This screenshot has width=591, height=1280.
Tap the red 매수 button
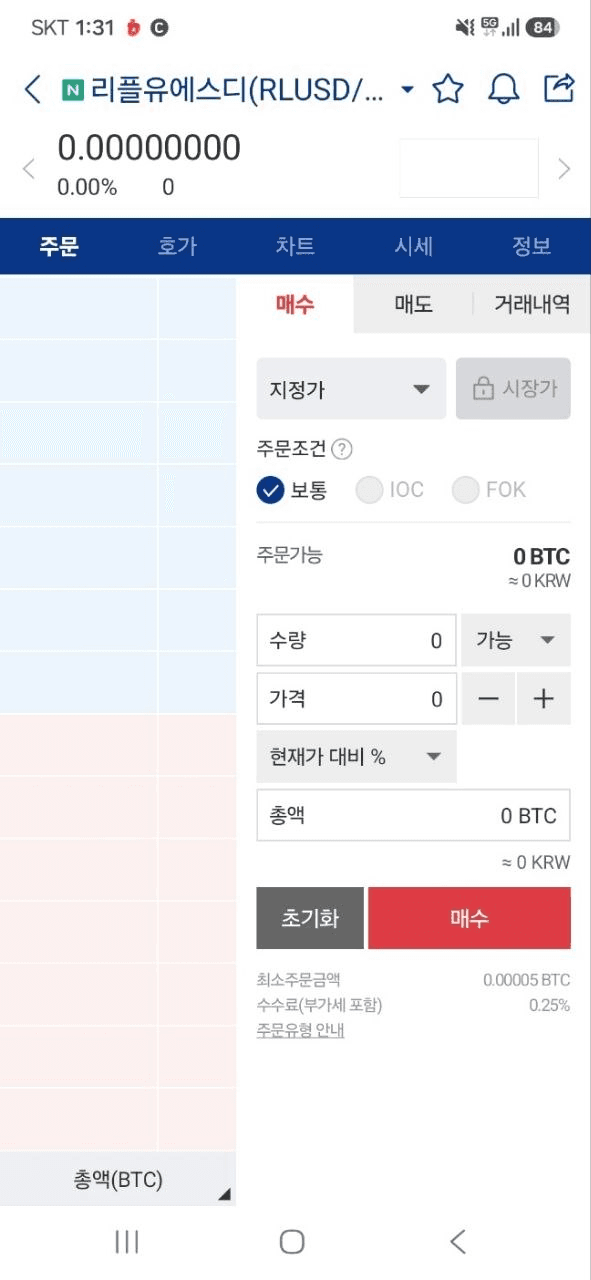[469, 918]
